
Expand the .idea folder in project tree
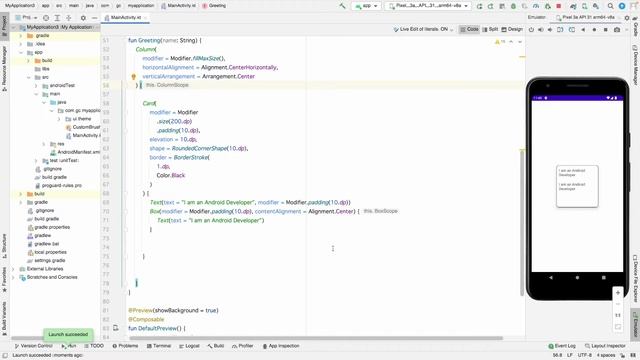click(x=21, y=44)
